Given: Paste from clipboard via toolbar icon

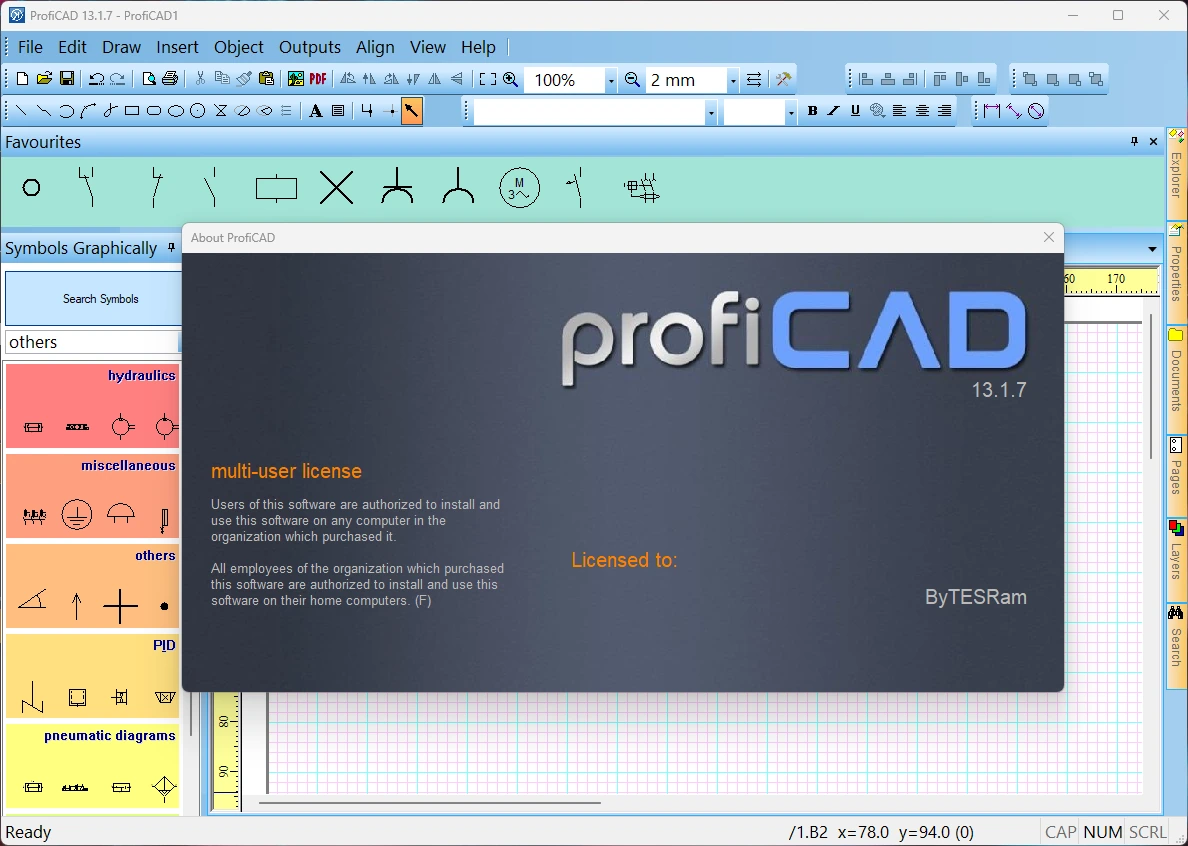Looking at the screenshot, I should [x=266, y=79].
